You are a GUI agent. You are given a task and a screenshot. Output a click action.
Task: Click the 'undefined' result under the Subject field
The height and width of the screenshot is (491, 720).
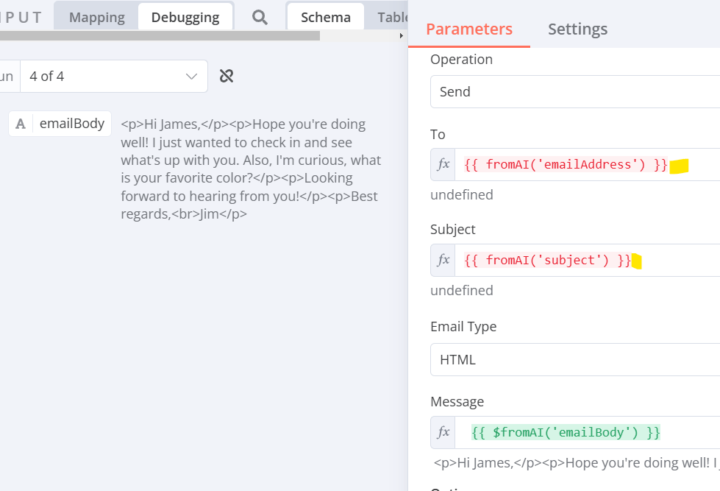click(461, 290)
